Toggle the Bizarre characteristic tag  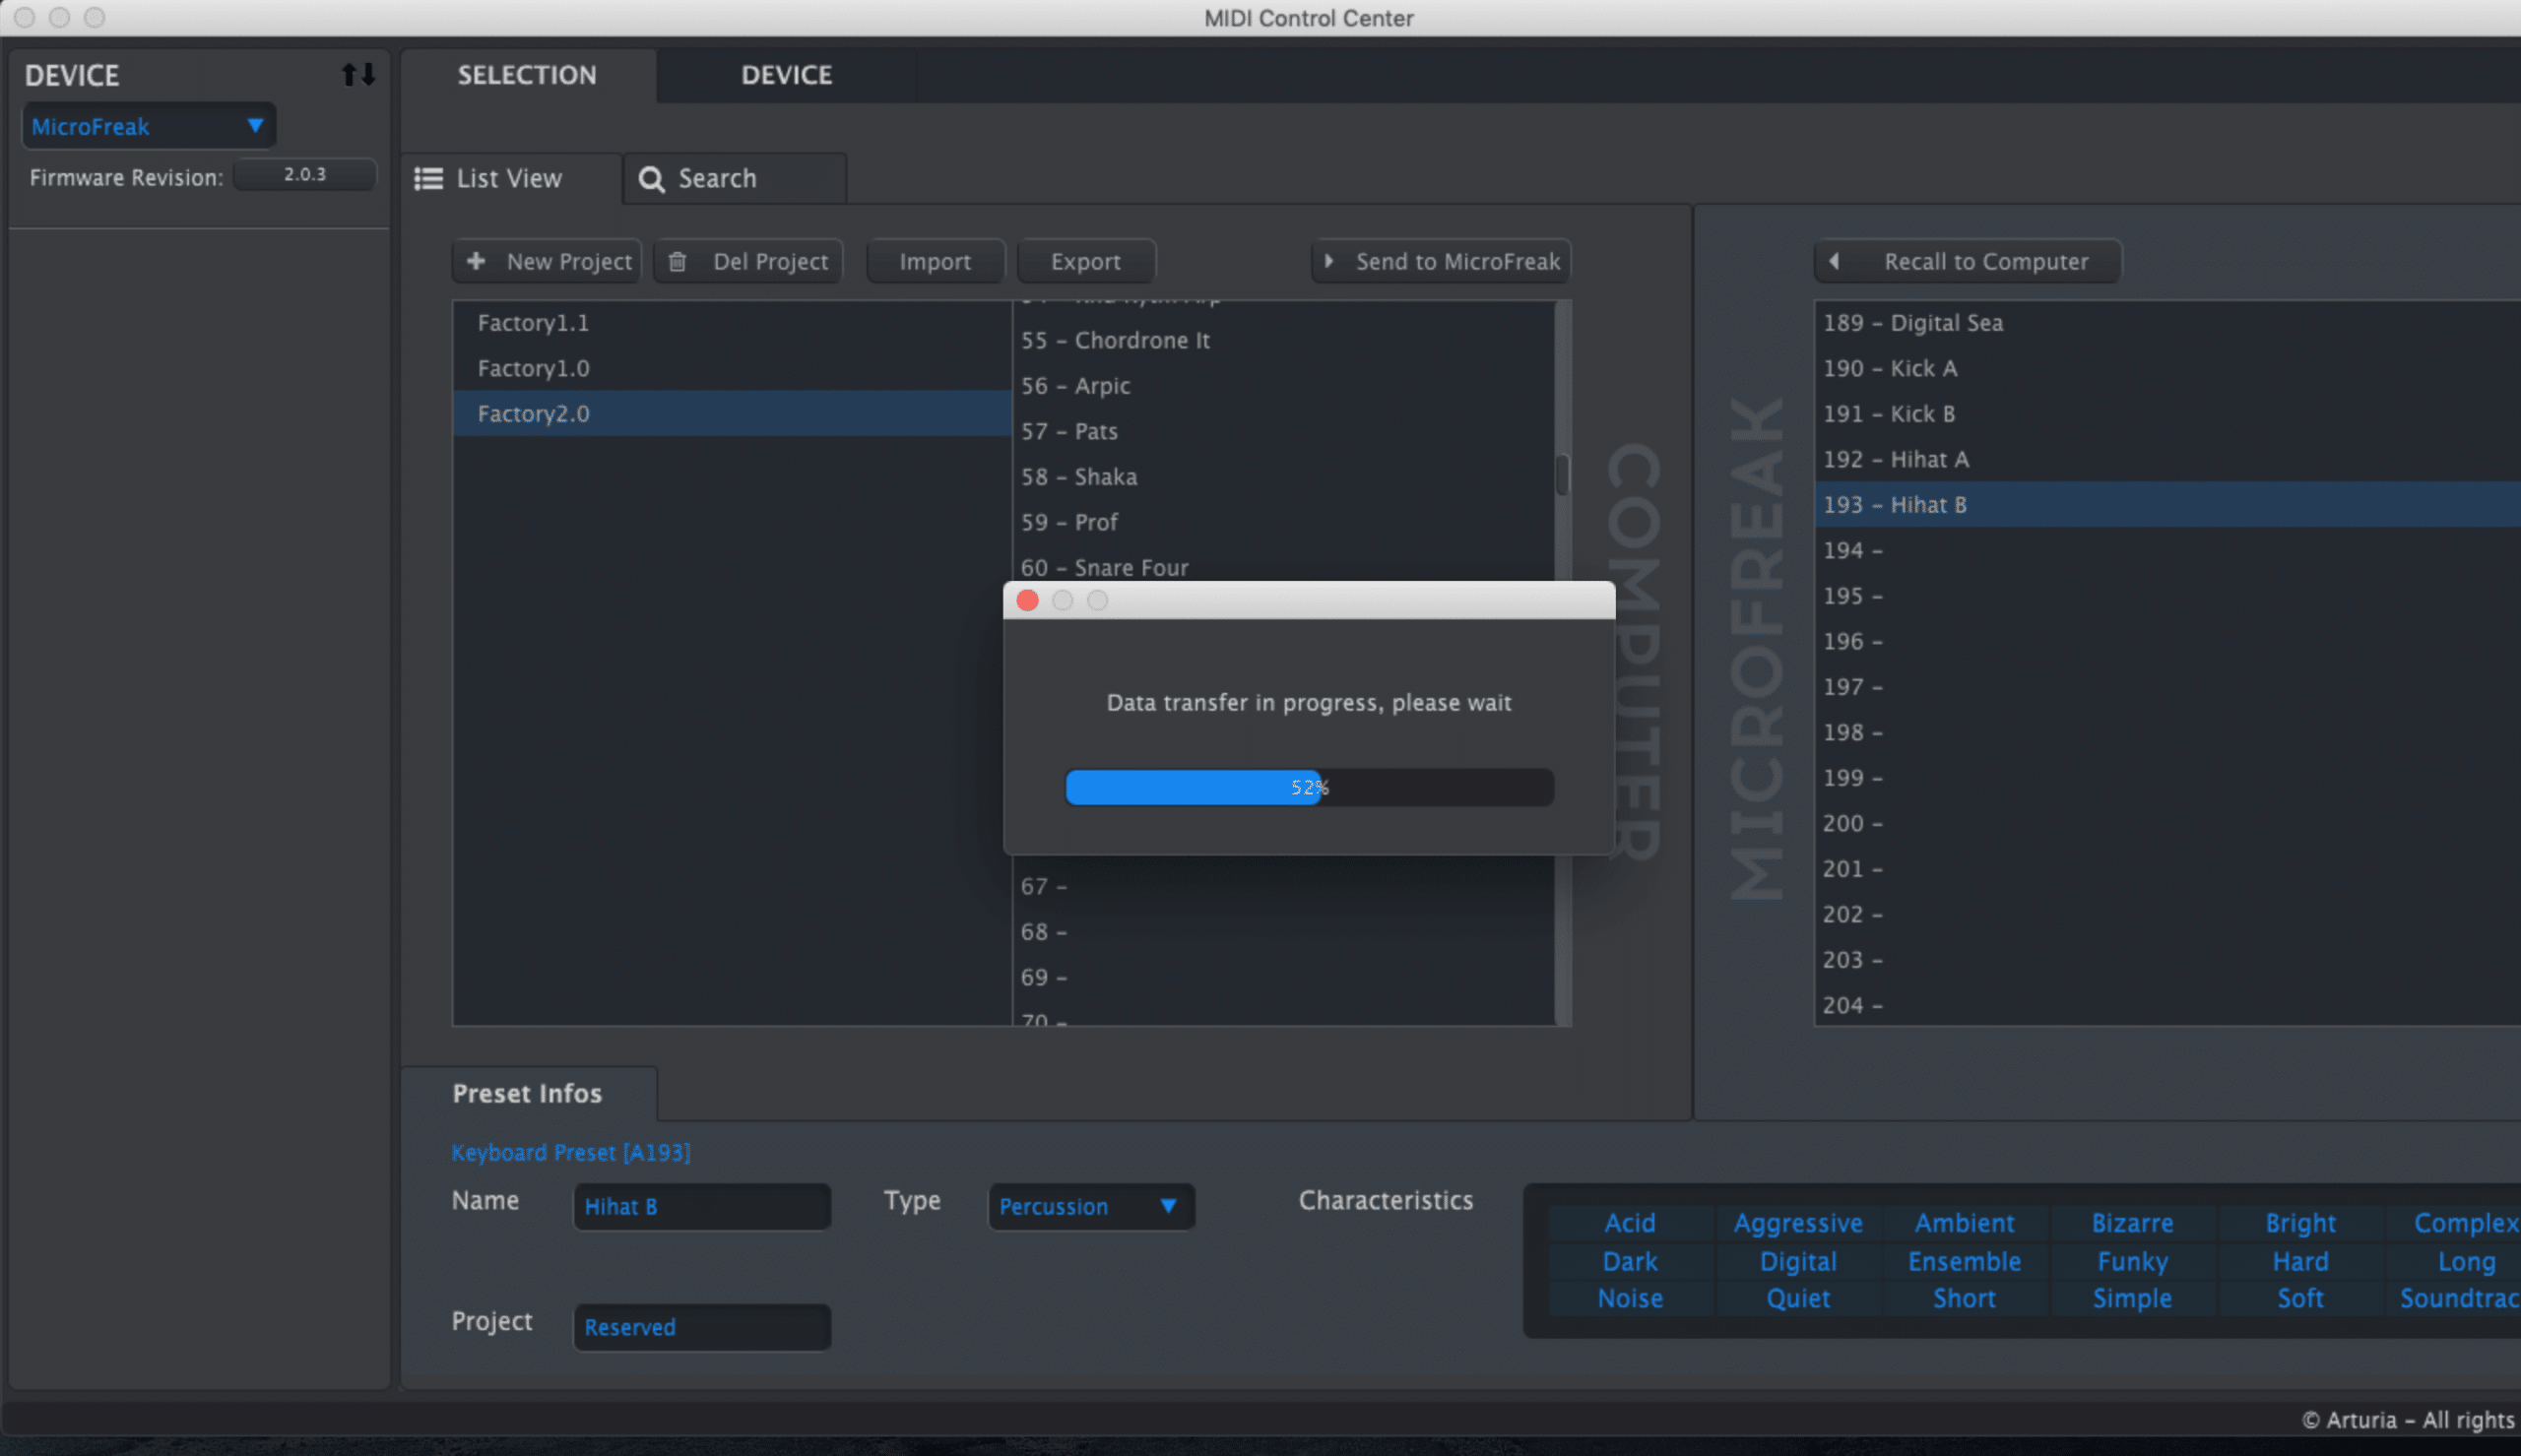2133,1223
